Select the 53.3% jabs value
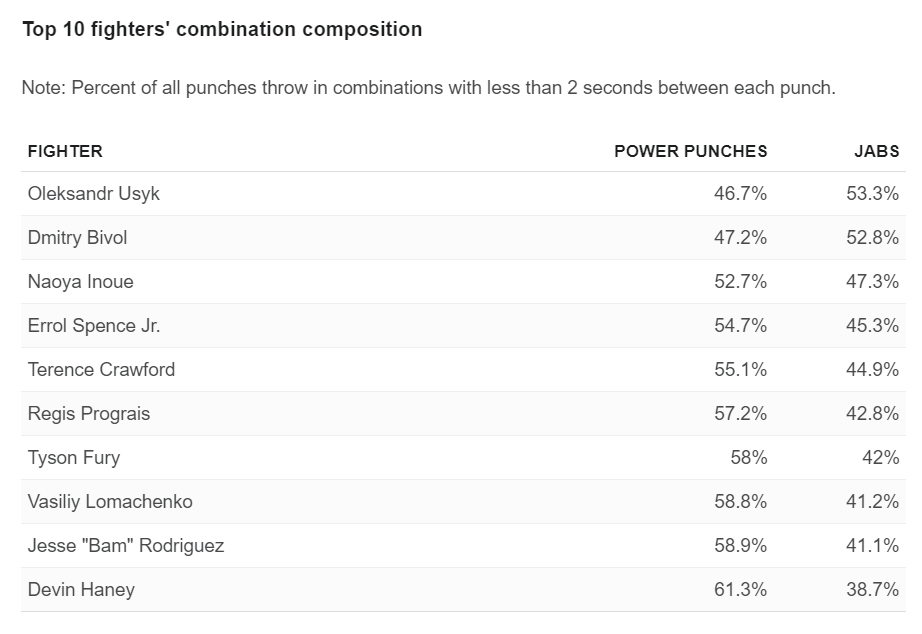This screenshot has height=634, width=922. (873, 193)
